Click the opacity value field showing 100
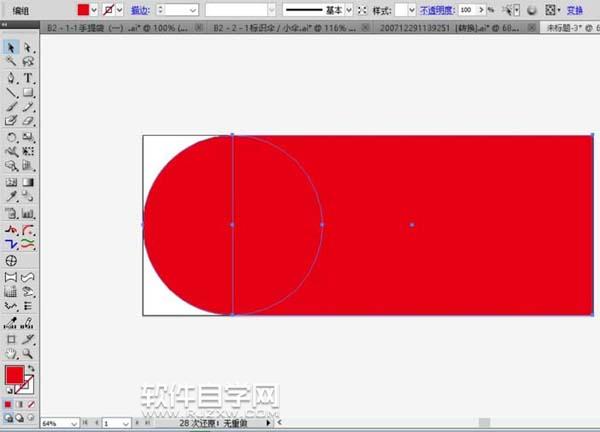 pos(466,9)
